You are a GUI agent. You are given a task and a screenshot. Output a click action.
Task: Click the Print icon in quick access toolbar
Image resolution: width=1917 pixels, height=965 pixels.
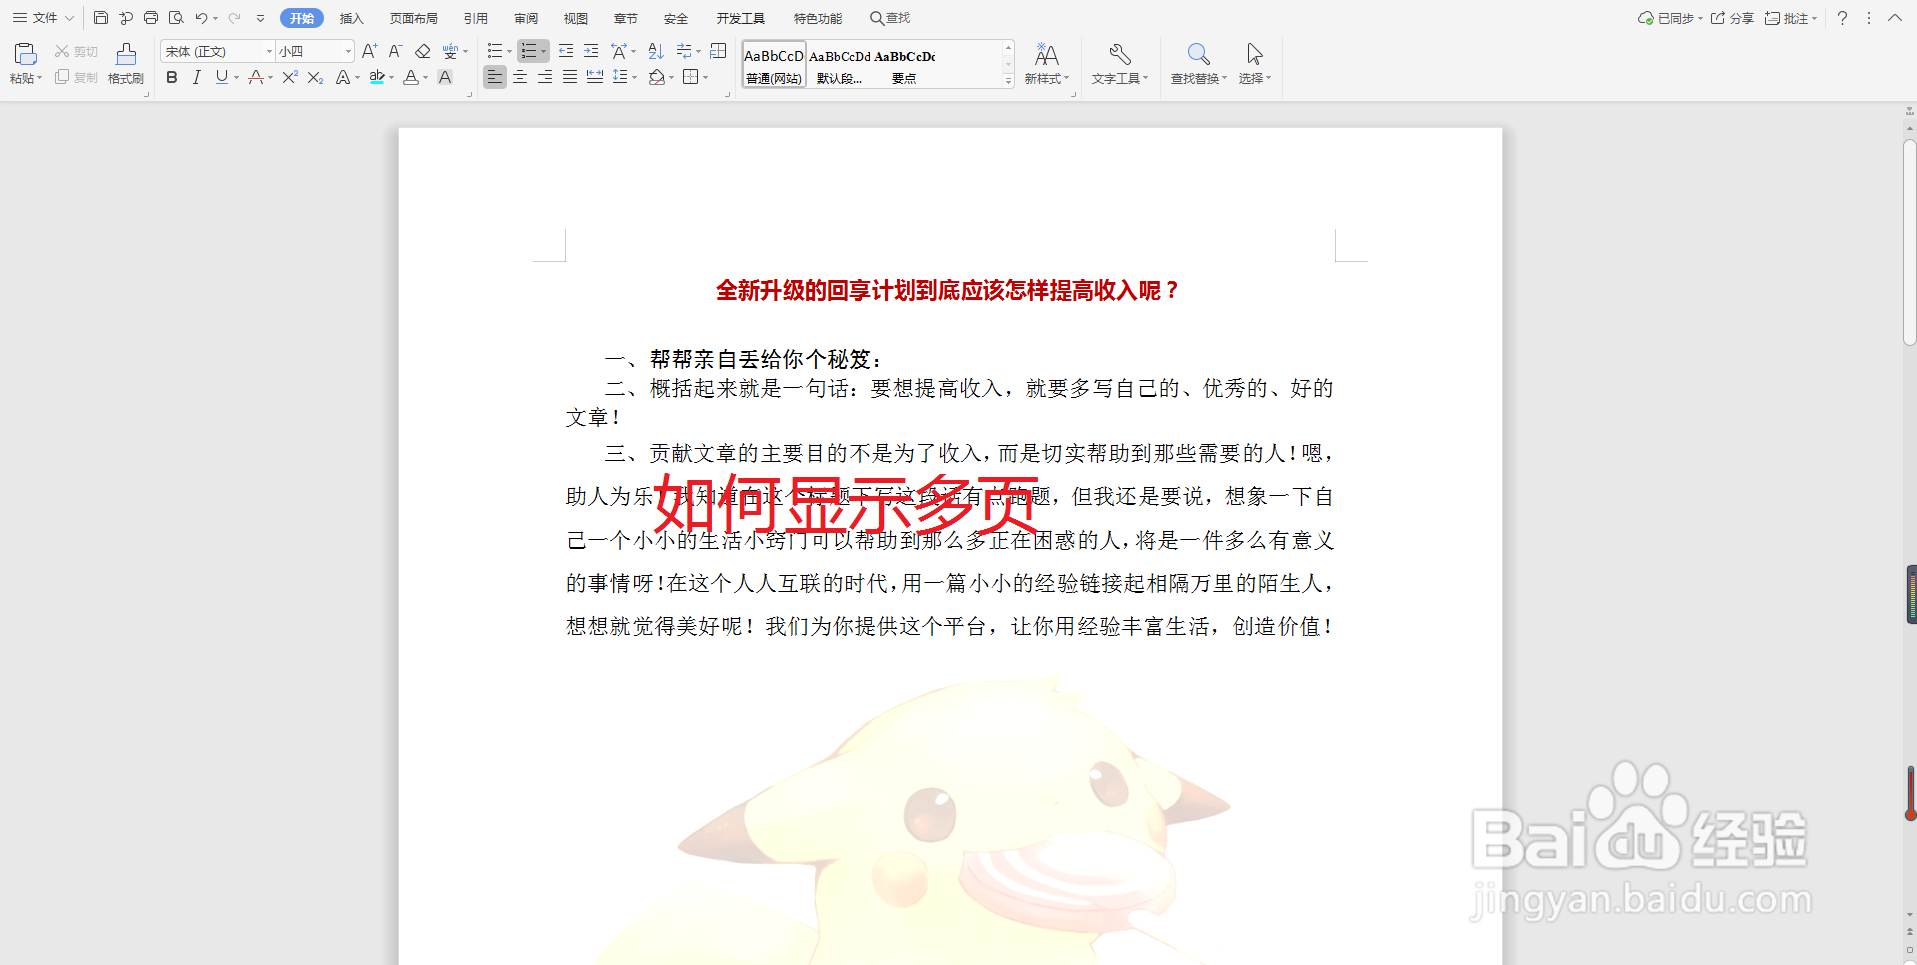coord(151,18)
